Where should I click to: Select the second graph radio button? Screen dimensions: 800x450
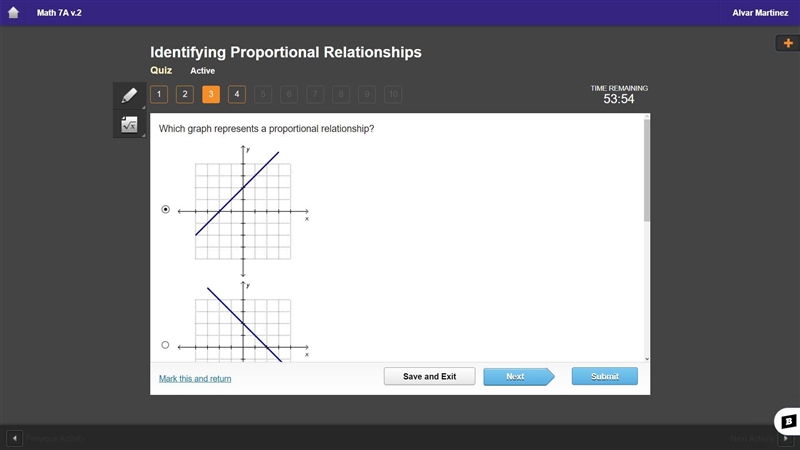click(165, 345)
